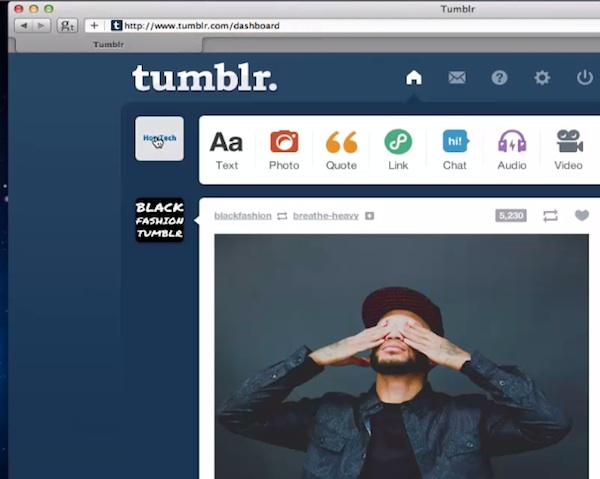
Task: Create a new Chat post
Action: point(455,150)
